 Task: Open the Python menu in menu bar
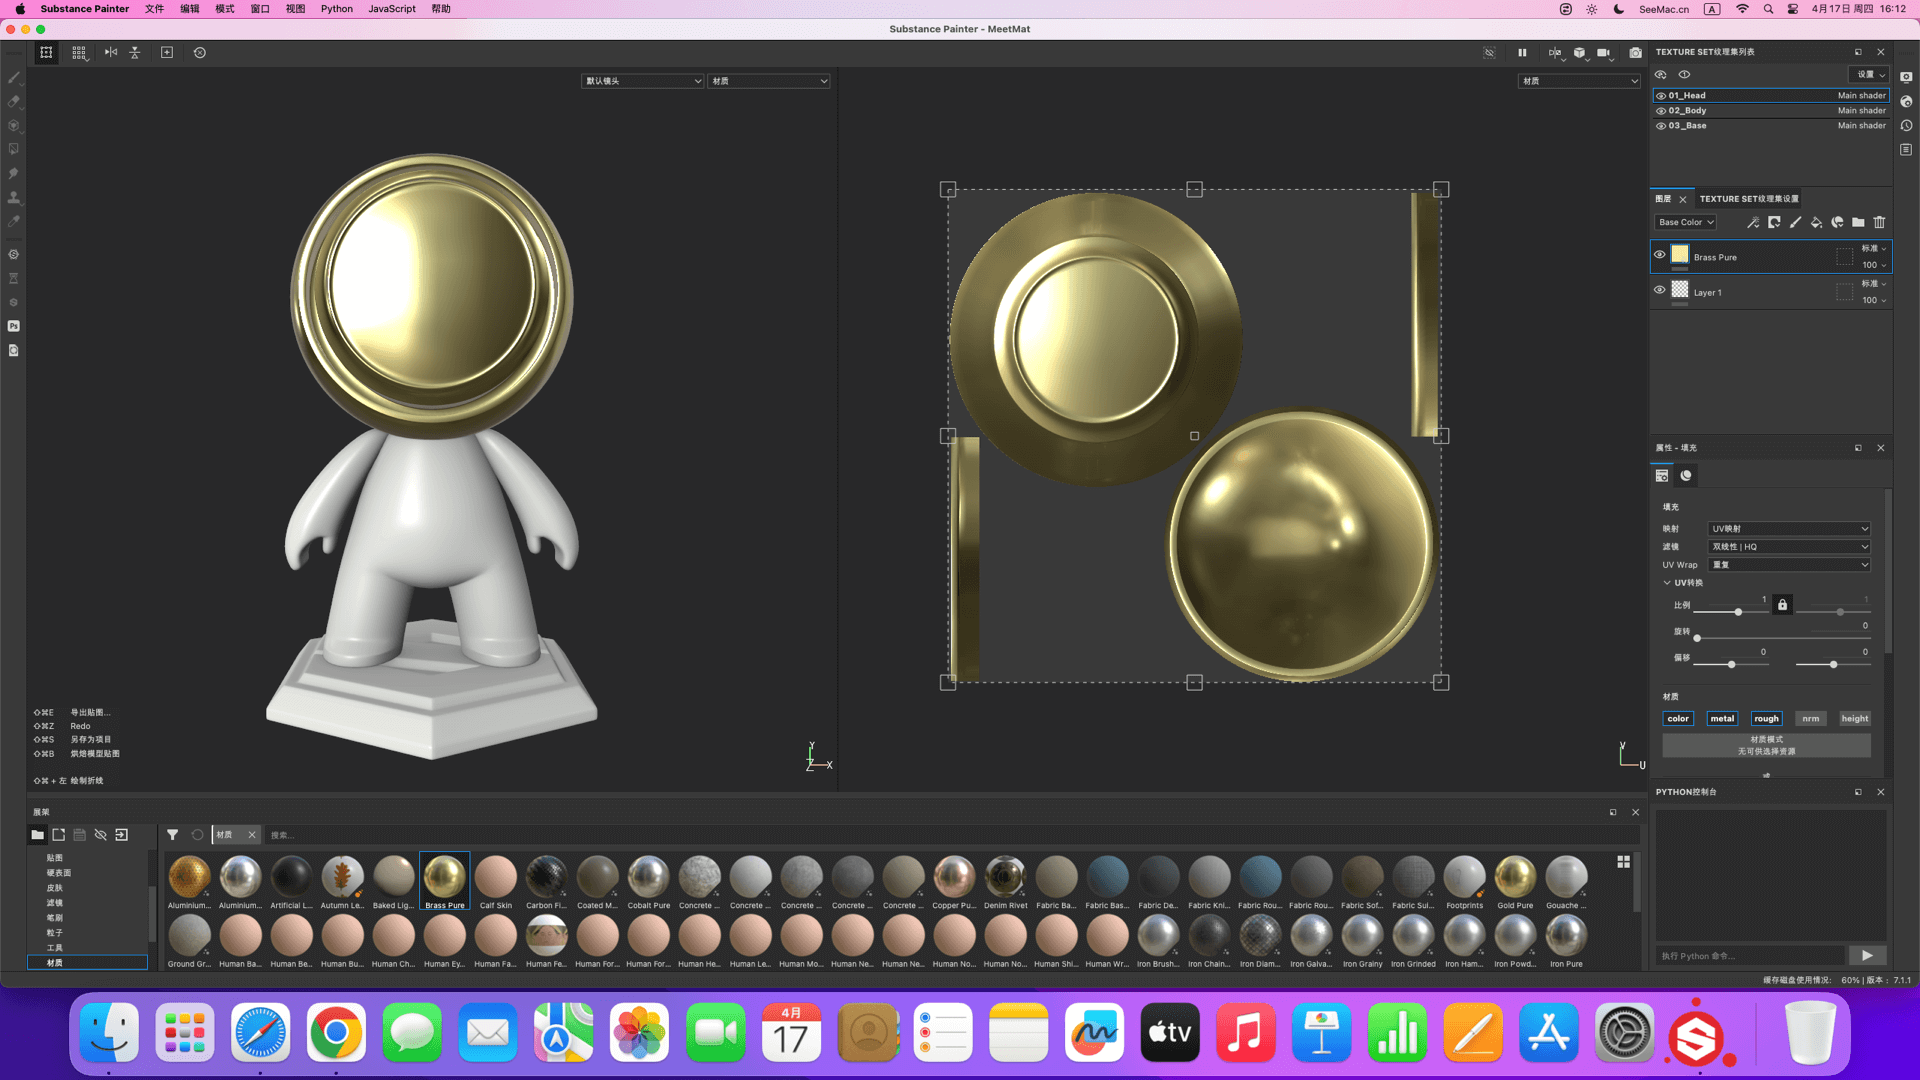point(336,9)
